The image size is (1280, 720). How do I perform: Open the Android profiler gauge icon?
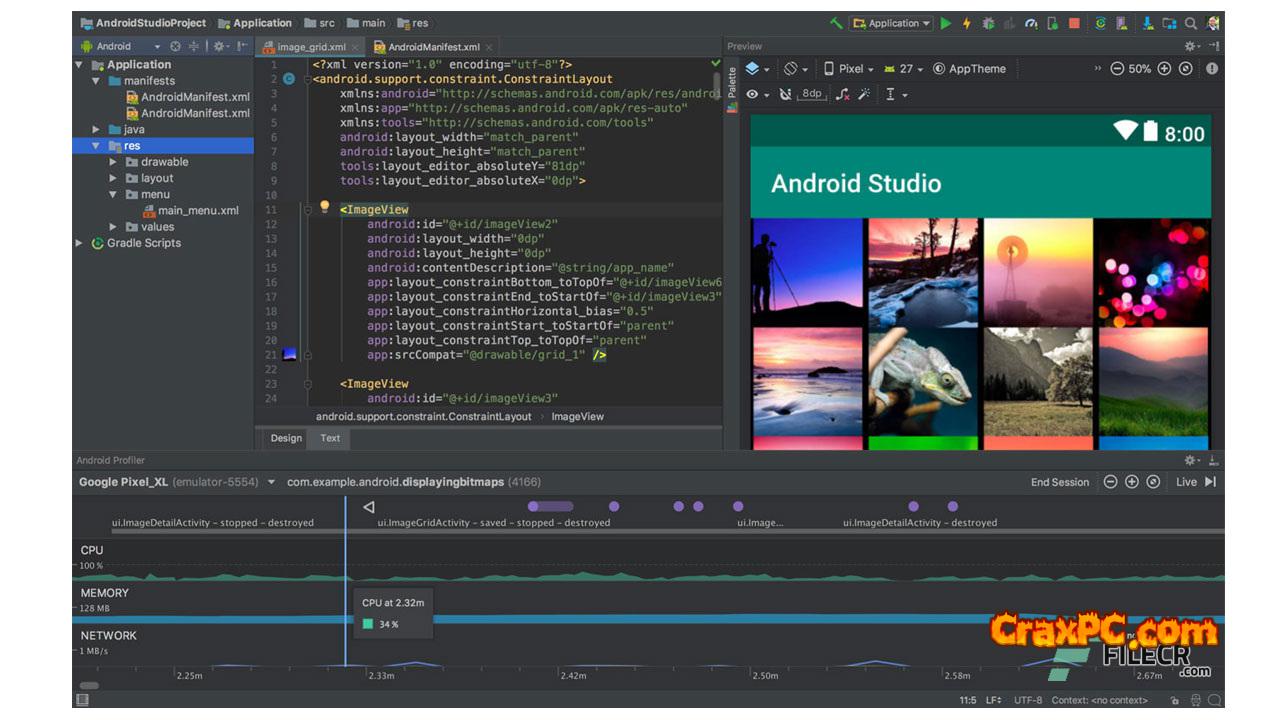[1031, 23]
